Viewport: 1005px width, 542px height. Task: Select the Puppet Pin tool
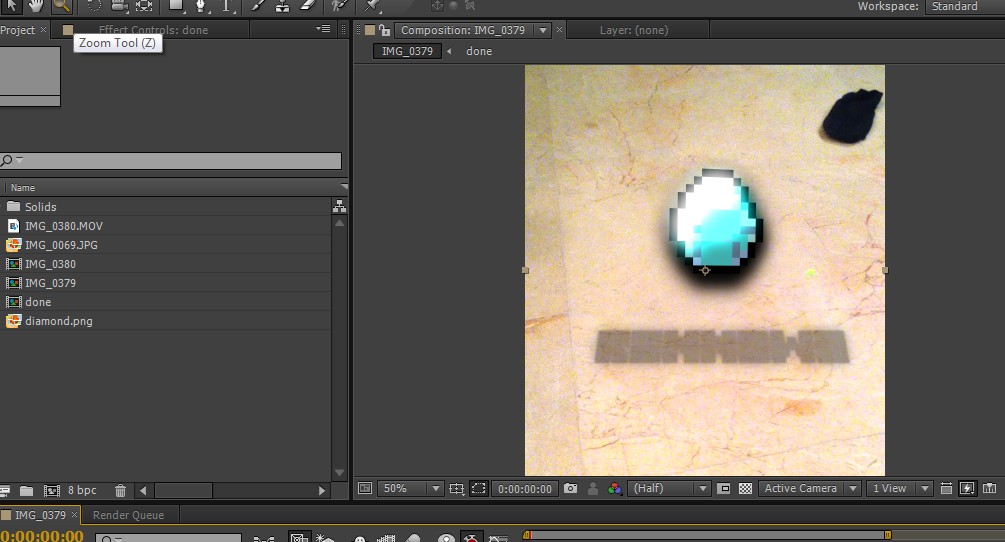click(372, 6)
